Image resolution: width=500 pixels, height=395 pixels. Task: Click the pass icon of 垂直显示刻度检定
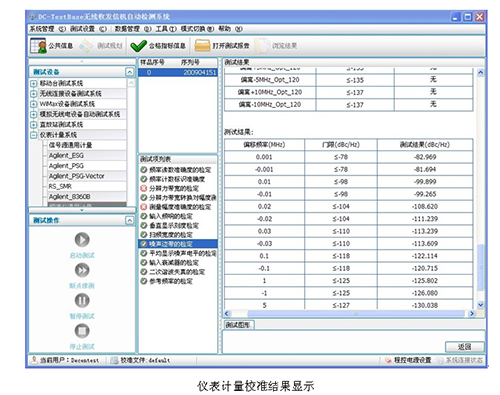pos(144,225)
